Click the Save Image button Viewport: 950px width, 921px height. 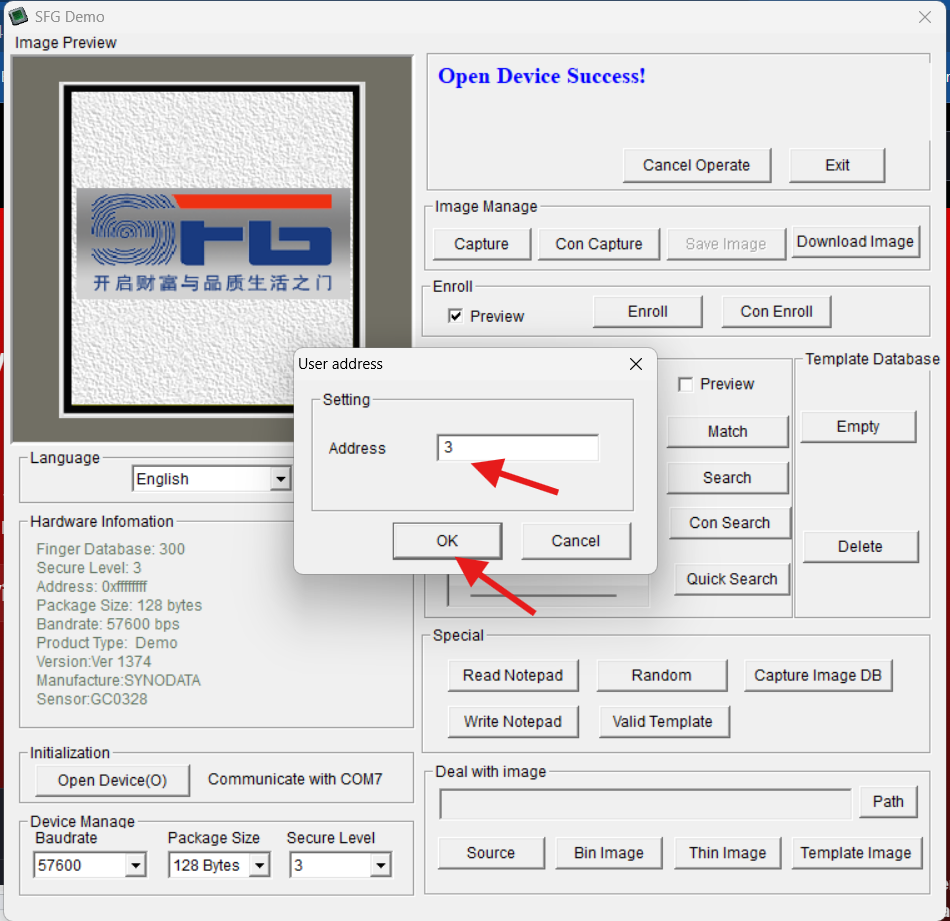click(726, 244)
